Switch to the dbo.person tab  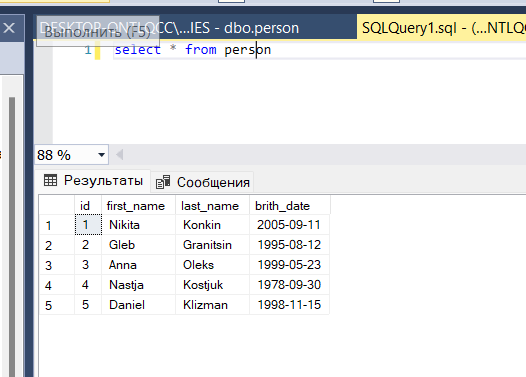click(196, 28)
